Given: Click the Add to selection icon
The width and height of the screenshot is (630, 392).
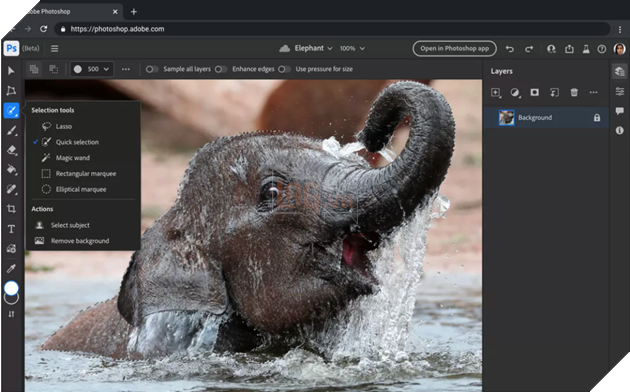Looking at the screenshot, I should [34, 69].
